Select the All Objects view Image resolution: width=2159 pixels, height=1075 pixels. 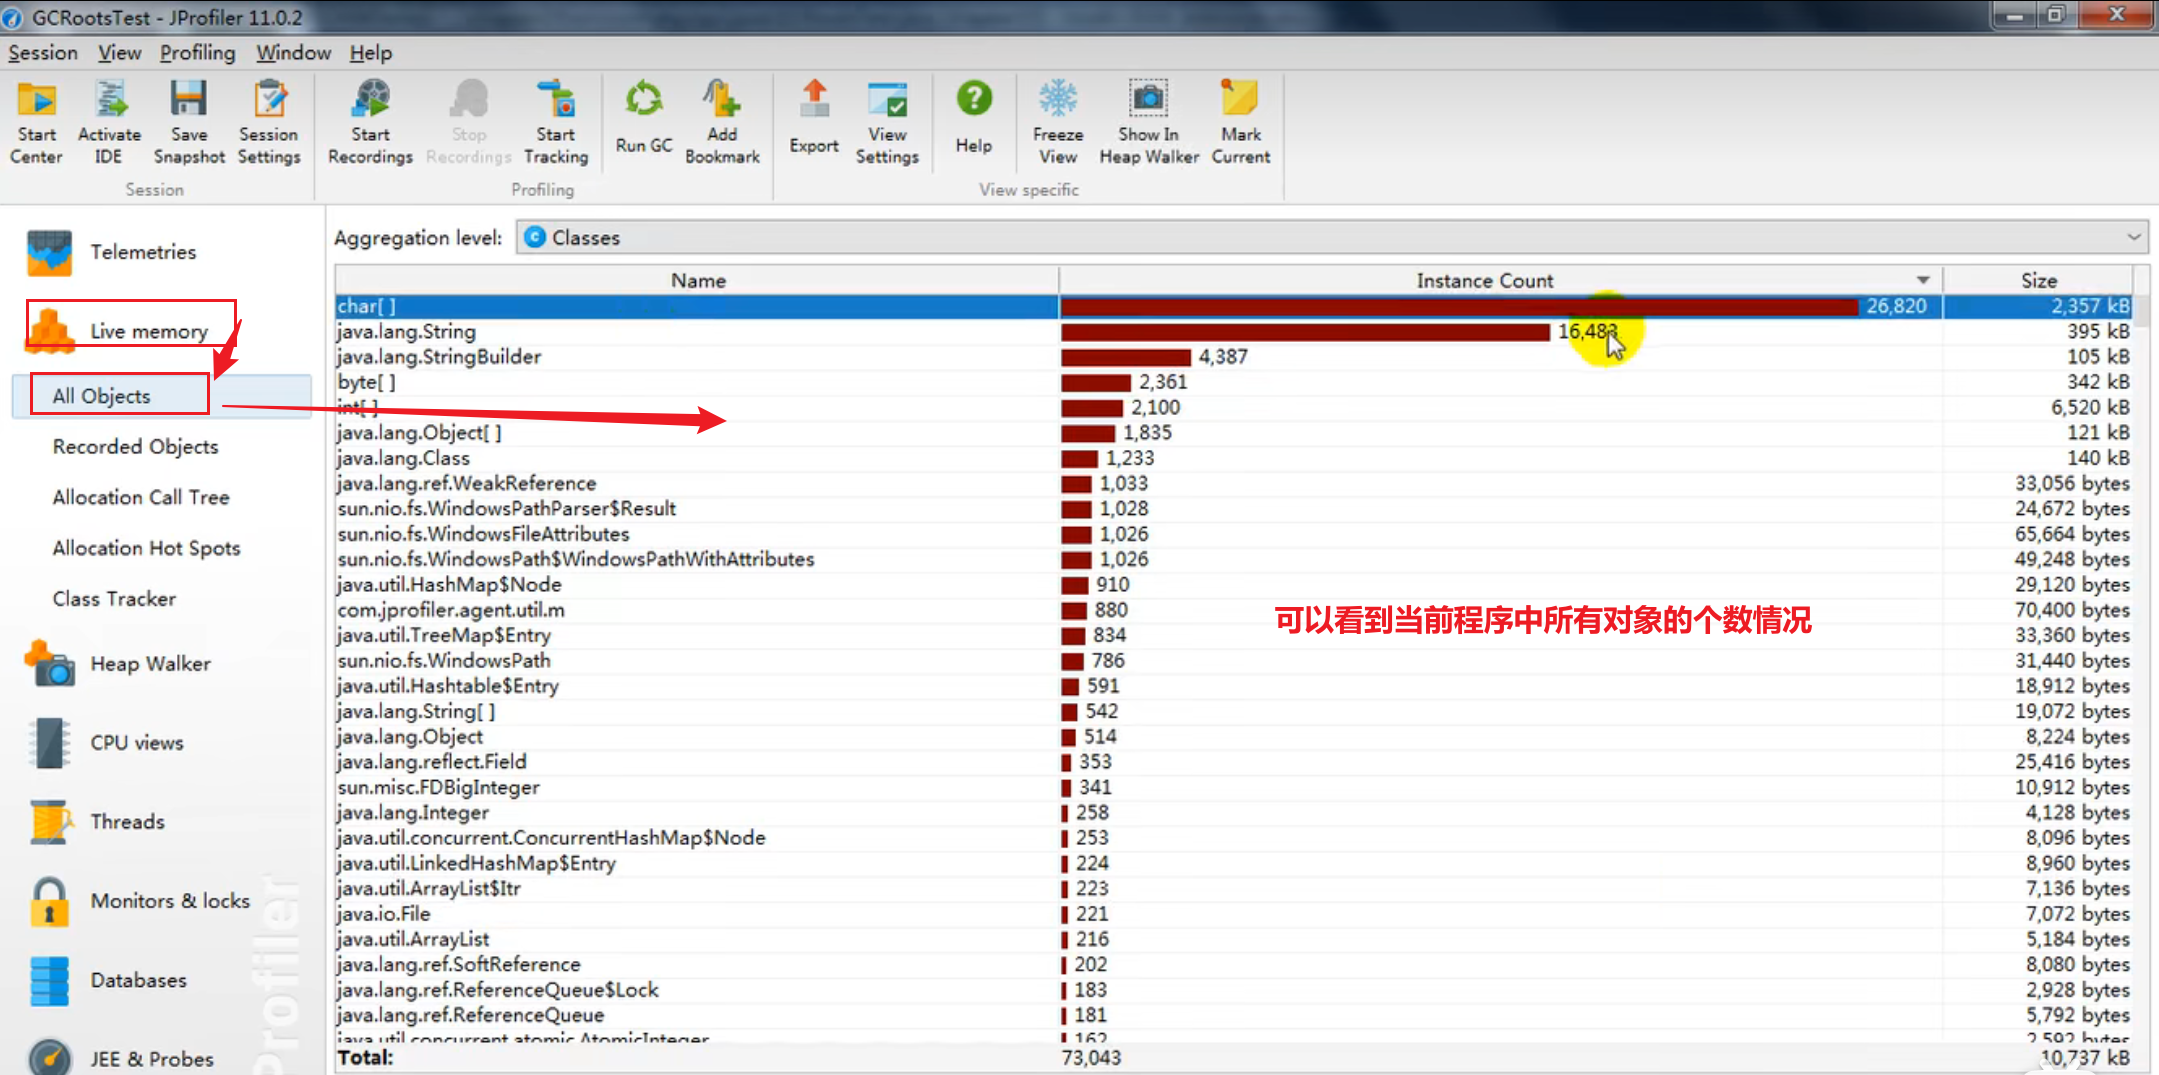pyautogui.click(x=162, y=396)
